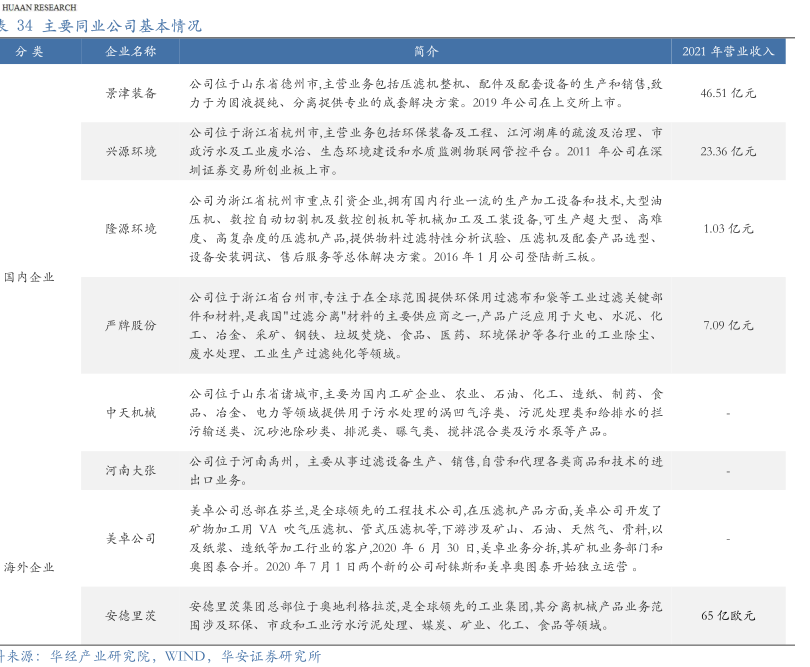Click the revenue value 1.03 亿元
The image size is (810, 667).
[x=728, y=229]
